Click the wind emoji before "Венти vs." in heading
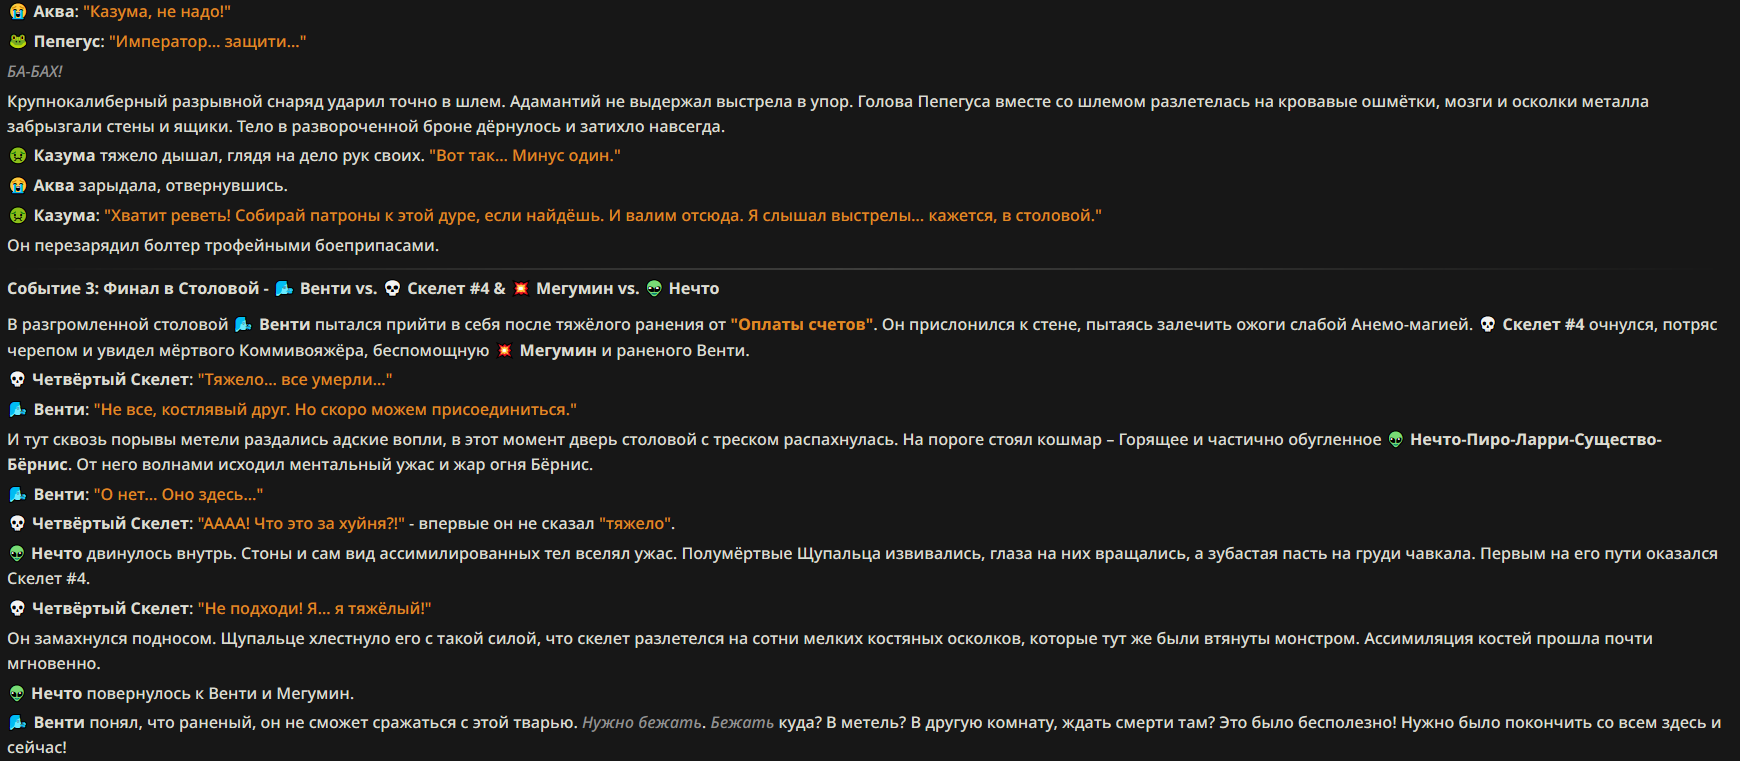Screen dimensions: 1740x761 point(284,289)
